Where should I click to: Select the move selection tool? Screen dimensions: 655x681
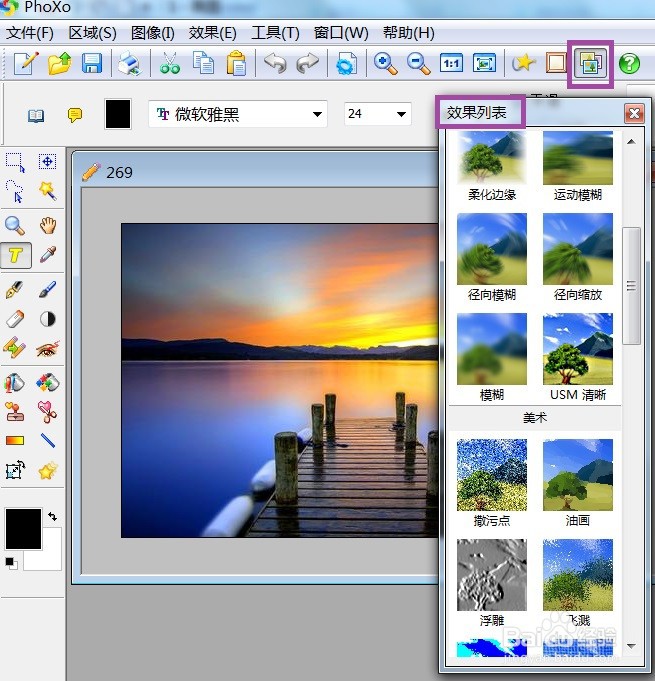[47, 162]
